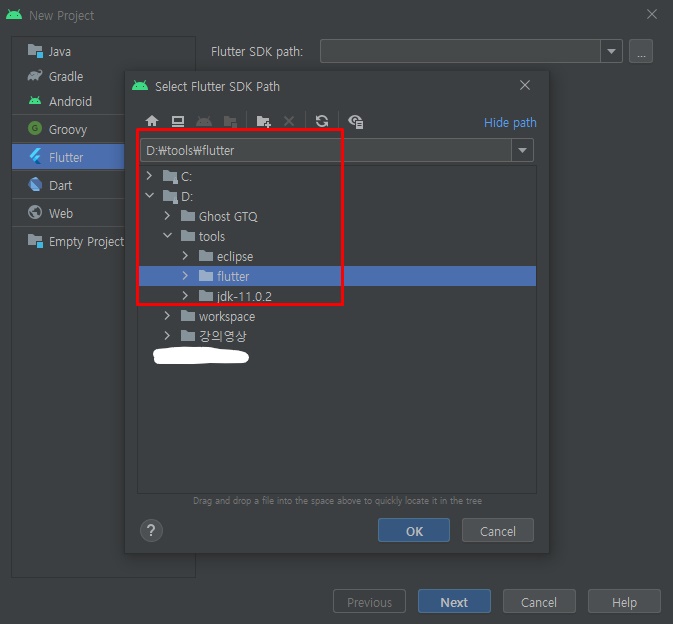The image size is (673, 624).
Task: Expand the C: drive node
Action: [149, 176]
